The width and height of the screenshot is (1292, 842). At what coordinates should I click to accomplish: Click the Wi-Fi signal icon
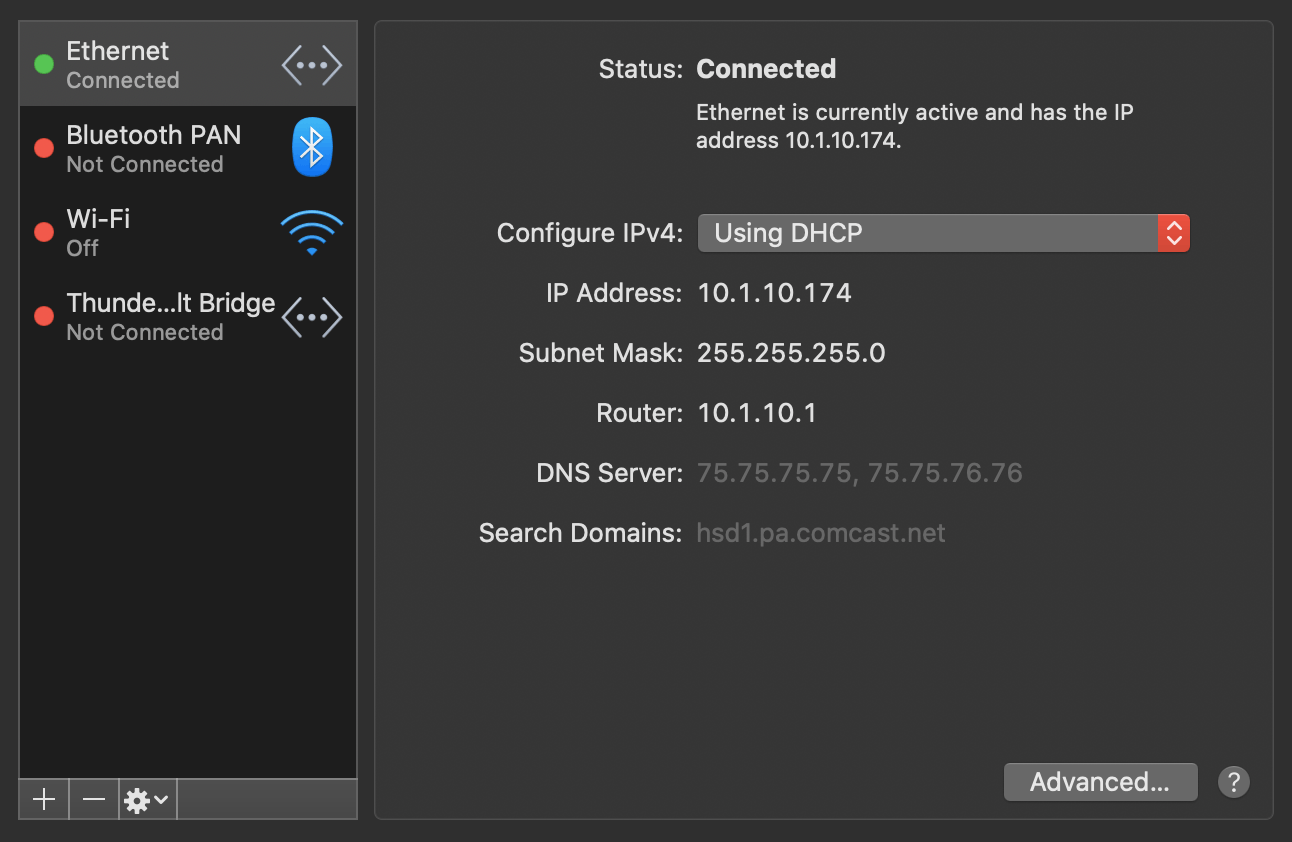pos(312,233)
